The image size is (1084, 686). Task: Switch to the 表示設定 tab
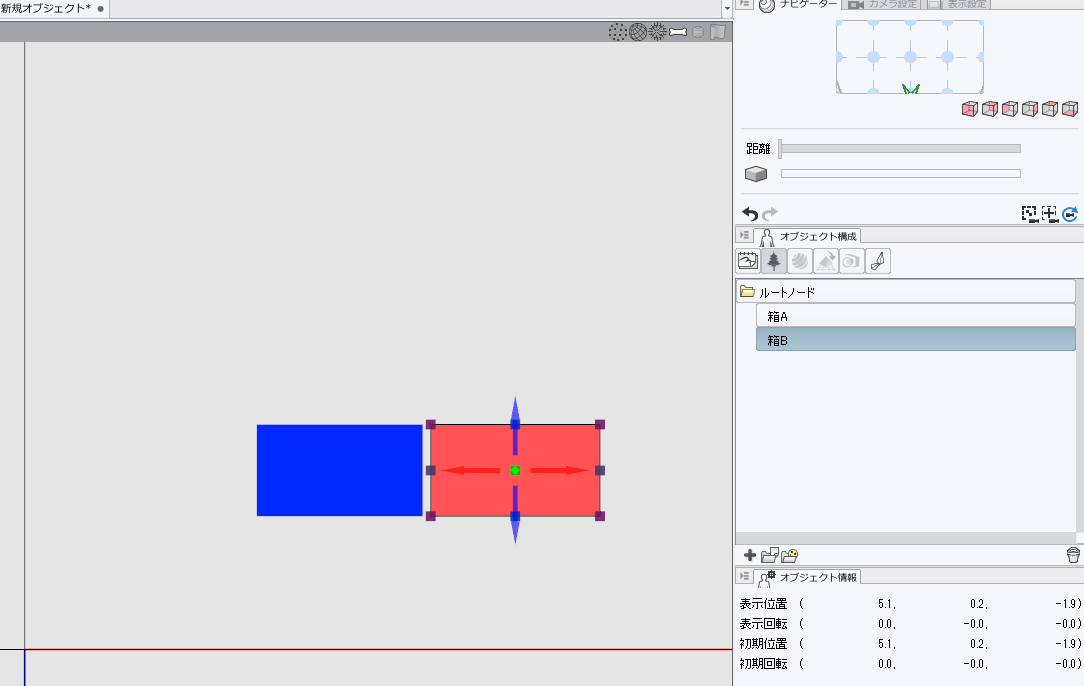click(958, 4)
